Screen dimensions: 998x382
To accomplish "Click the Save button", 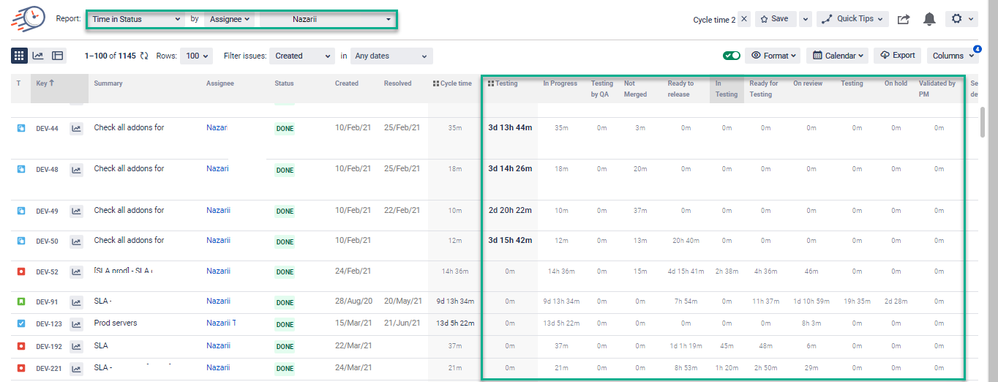I will (775, 19).
